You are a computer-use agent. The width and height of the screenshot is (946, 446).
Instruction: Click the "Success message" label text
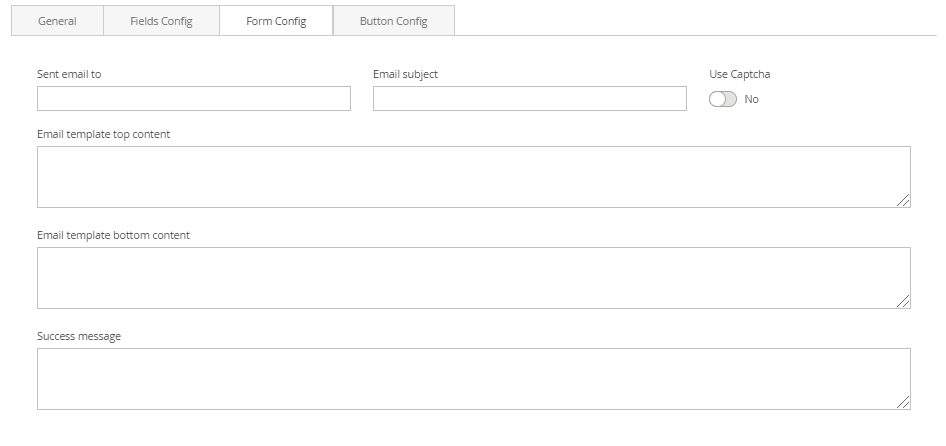click(79, 336)
